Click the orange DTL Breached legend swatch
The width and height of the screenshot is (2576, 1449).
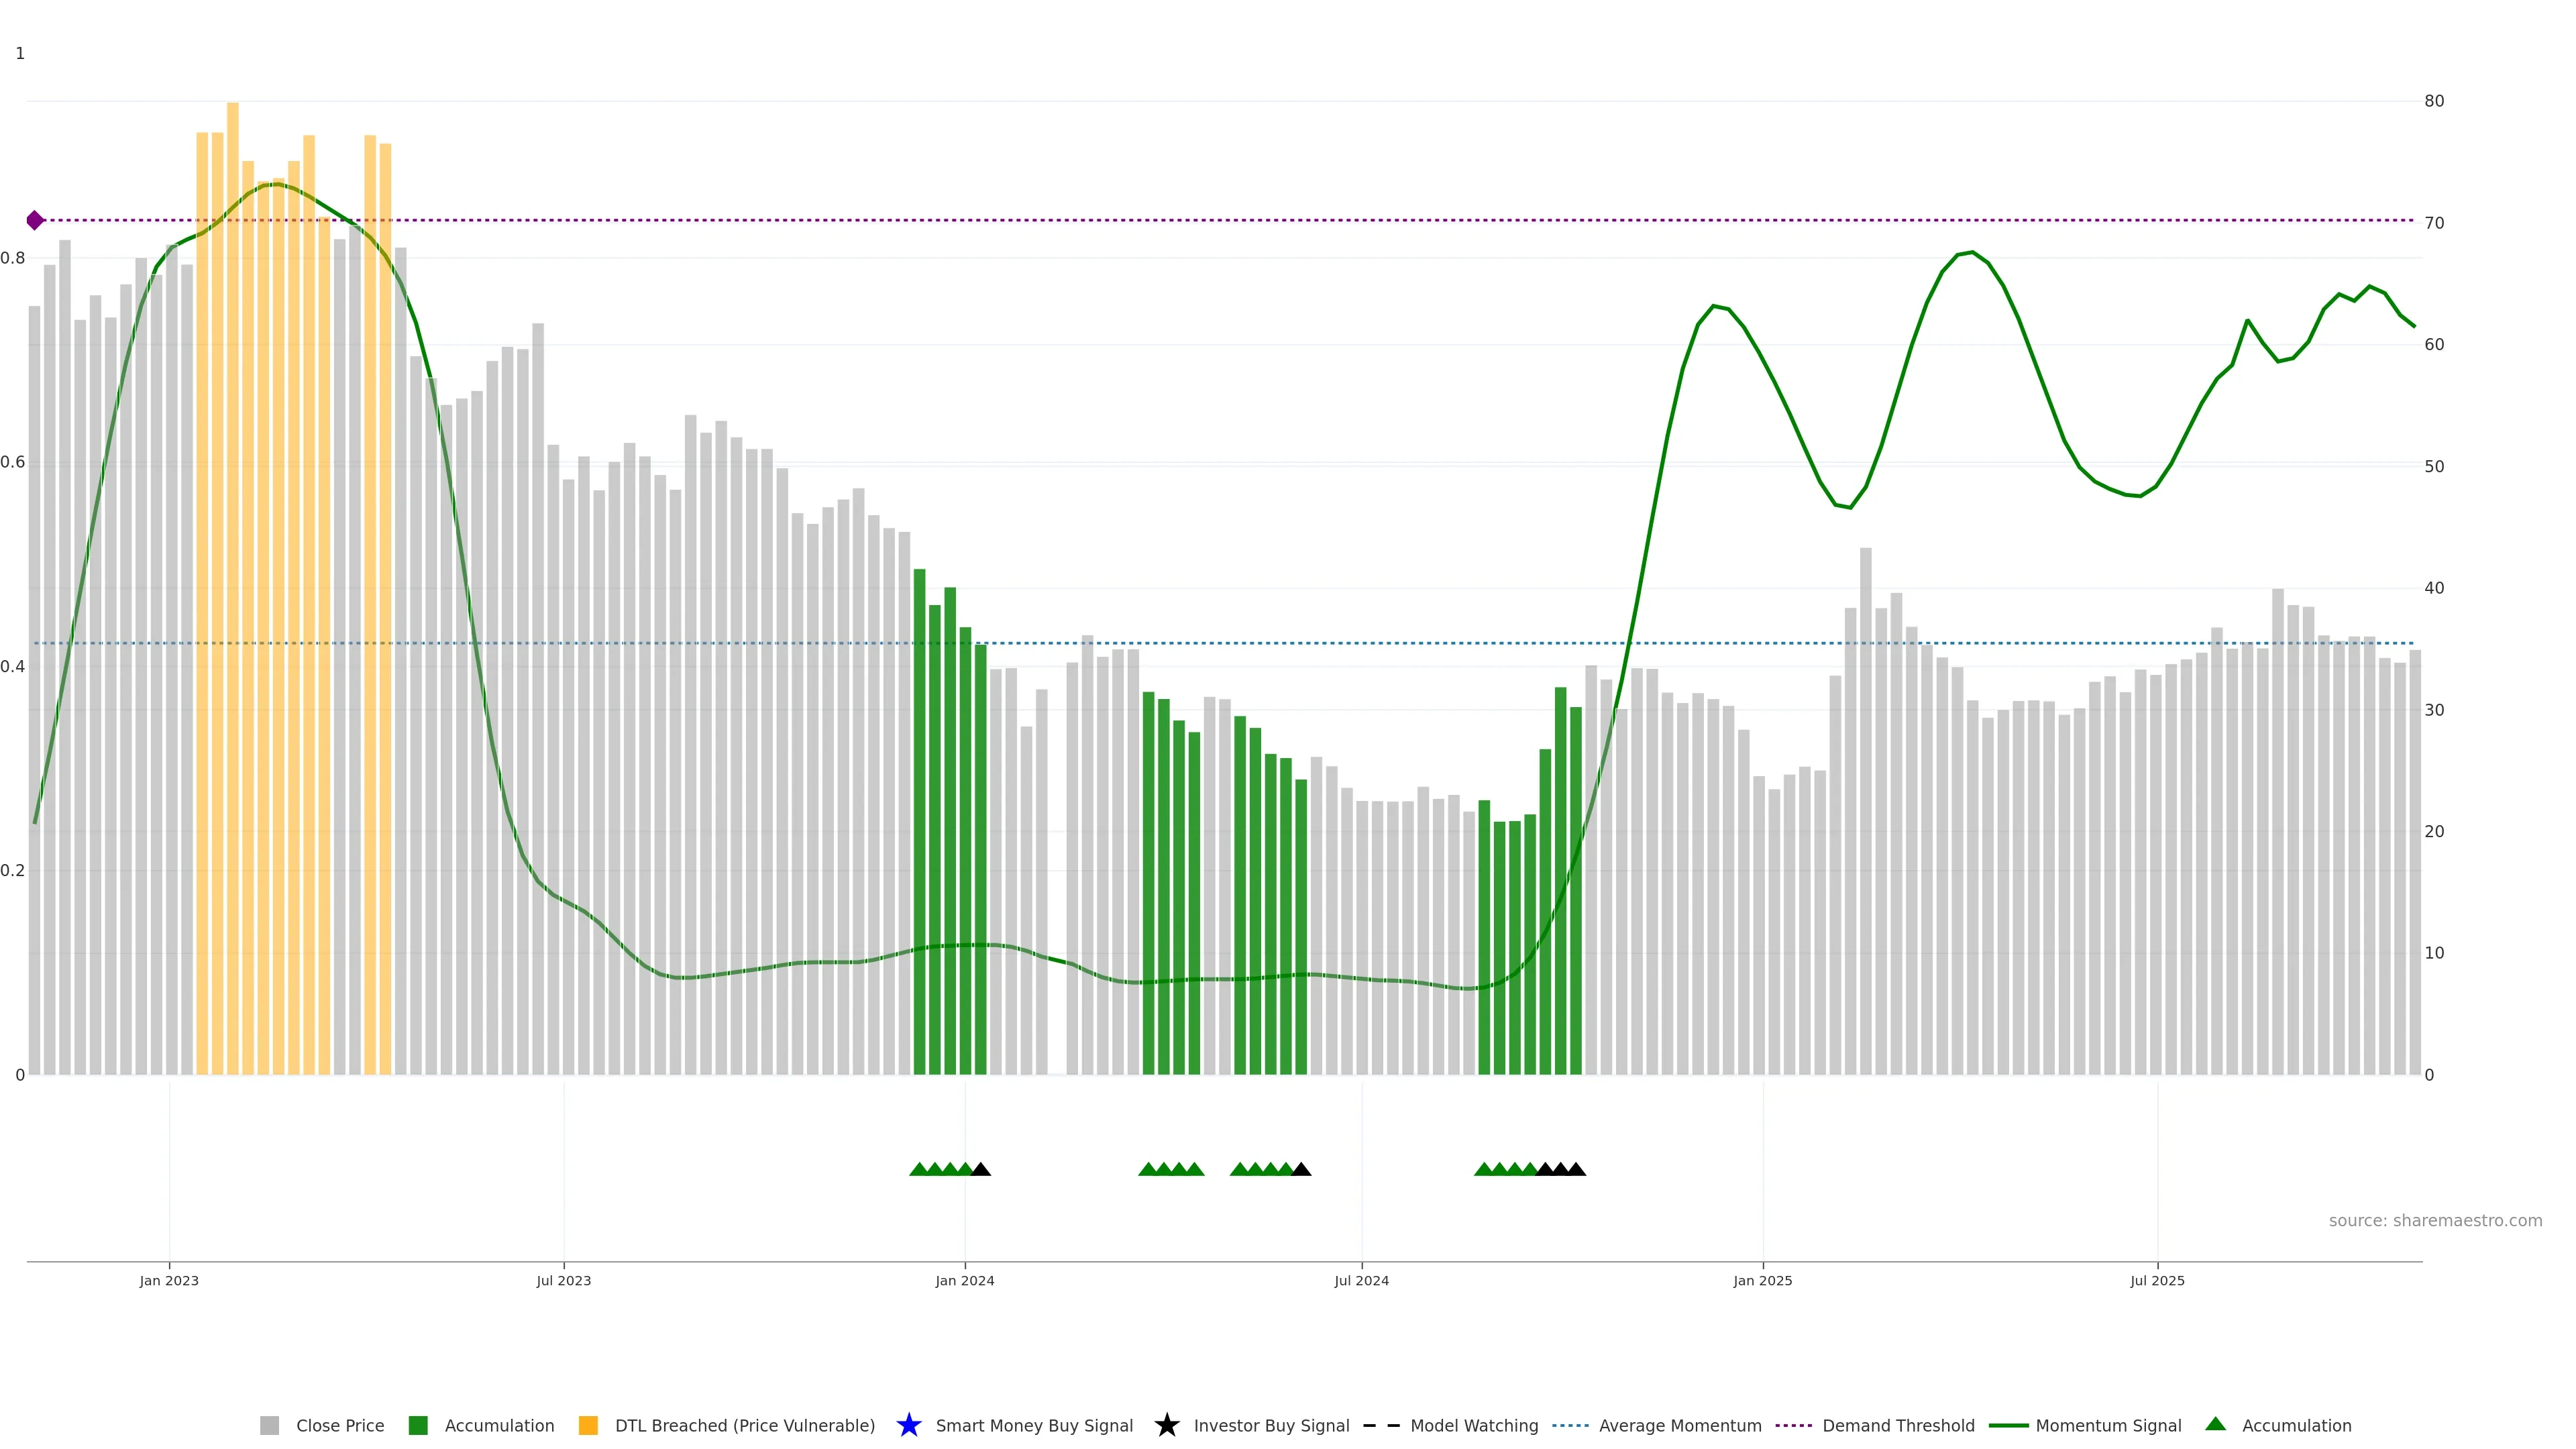[x=588, y=1426]
